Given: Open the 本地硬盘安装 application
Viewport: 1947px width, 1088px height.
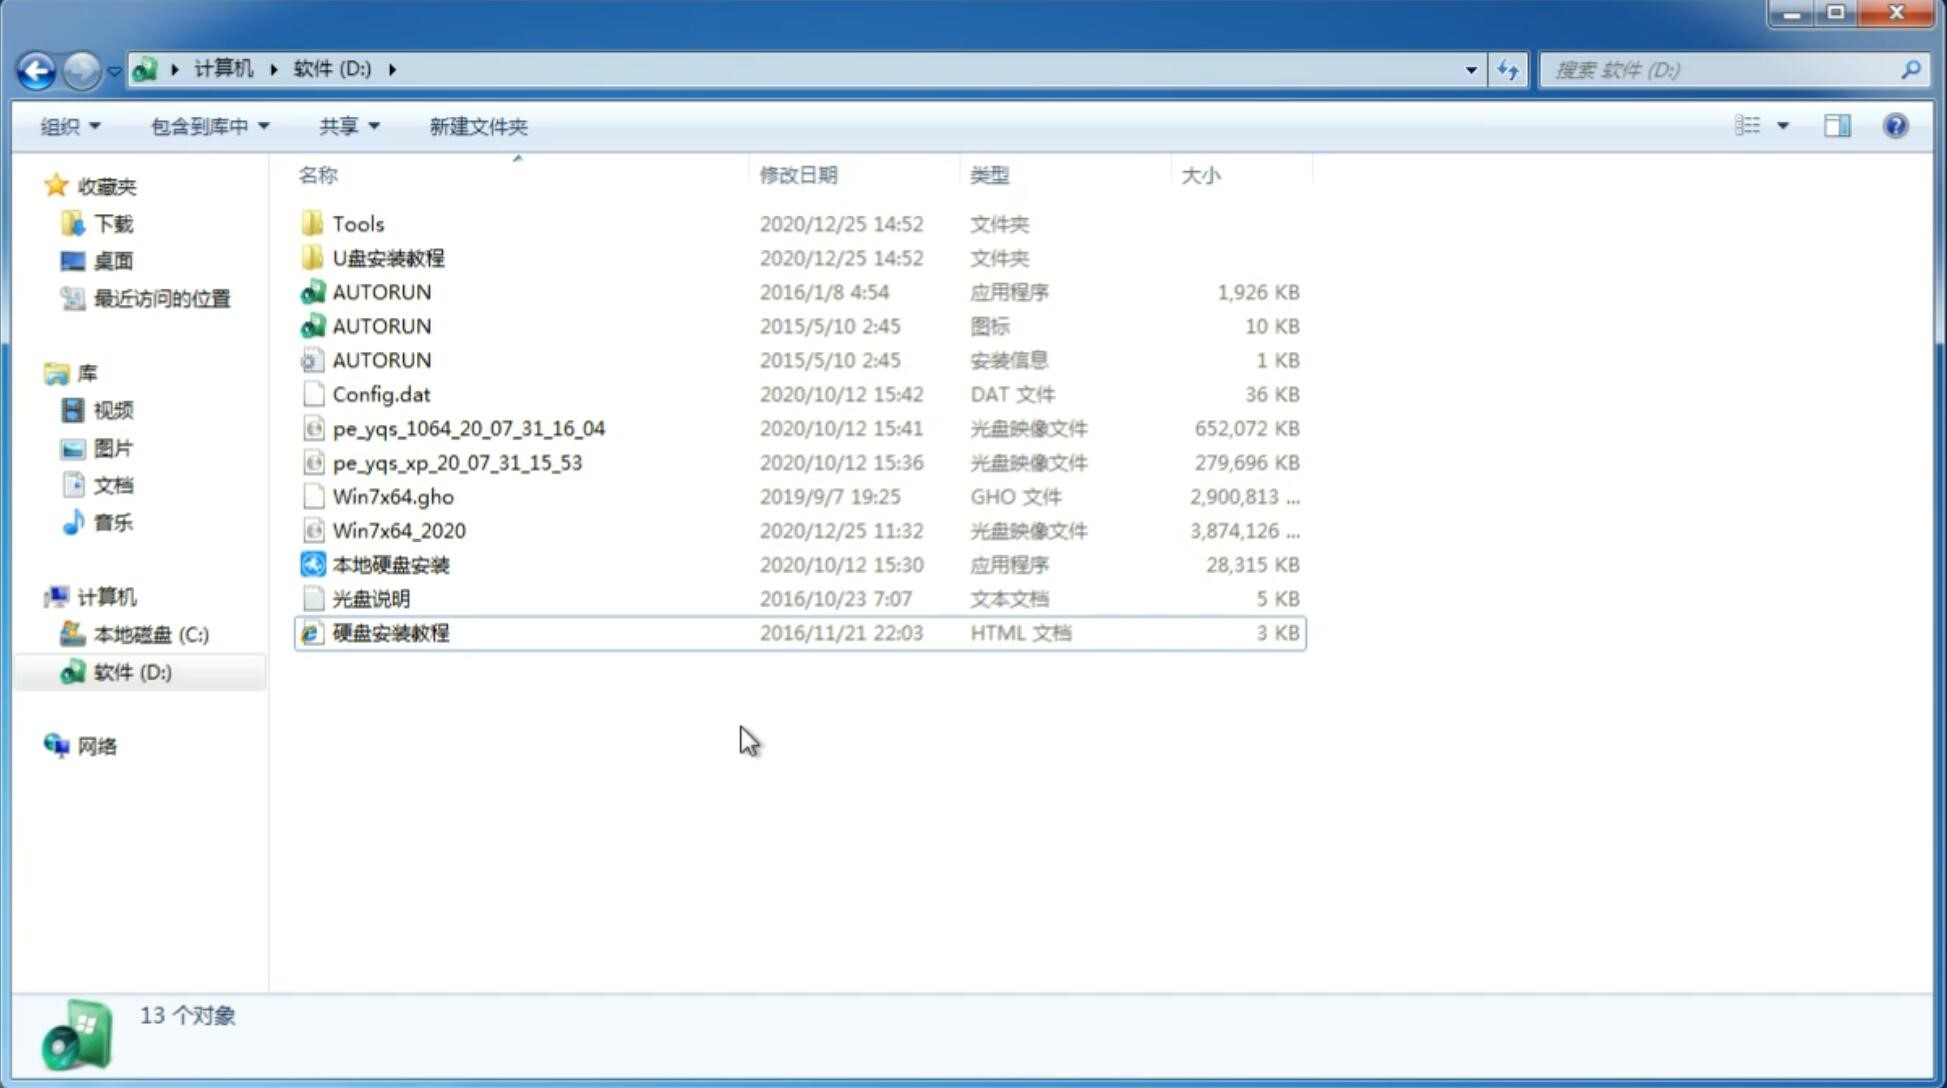Looking at the screenshot, I should pos(389,564).
